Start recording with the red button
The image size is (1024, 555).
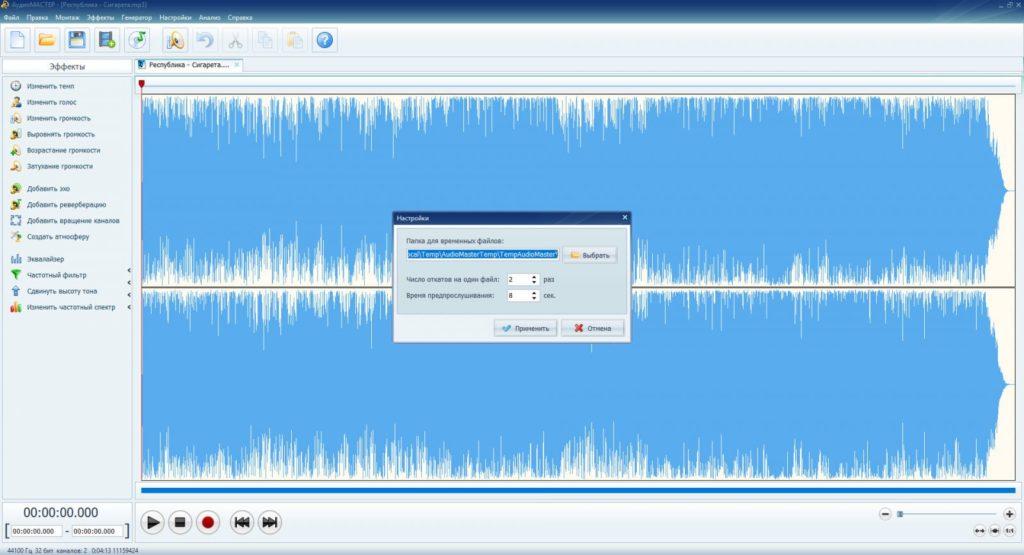pos(208,522)
